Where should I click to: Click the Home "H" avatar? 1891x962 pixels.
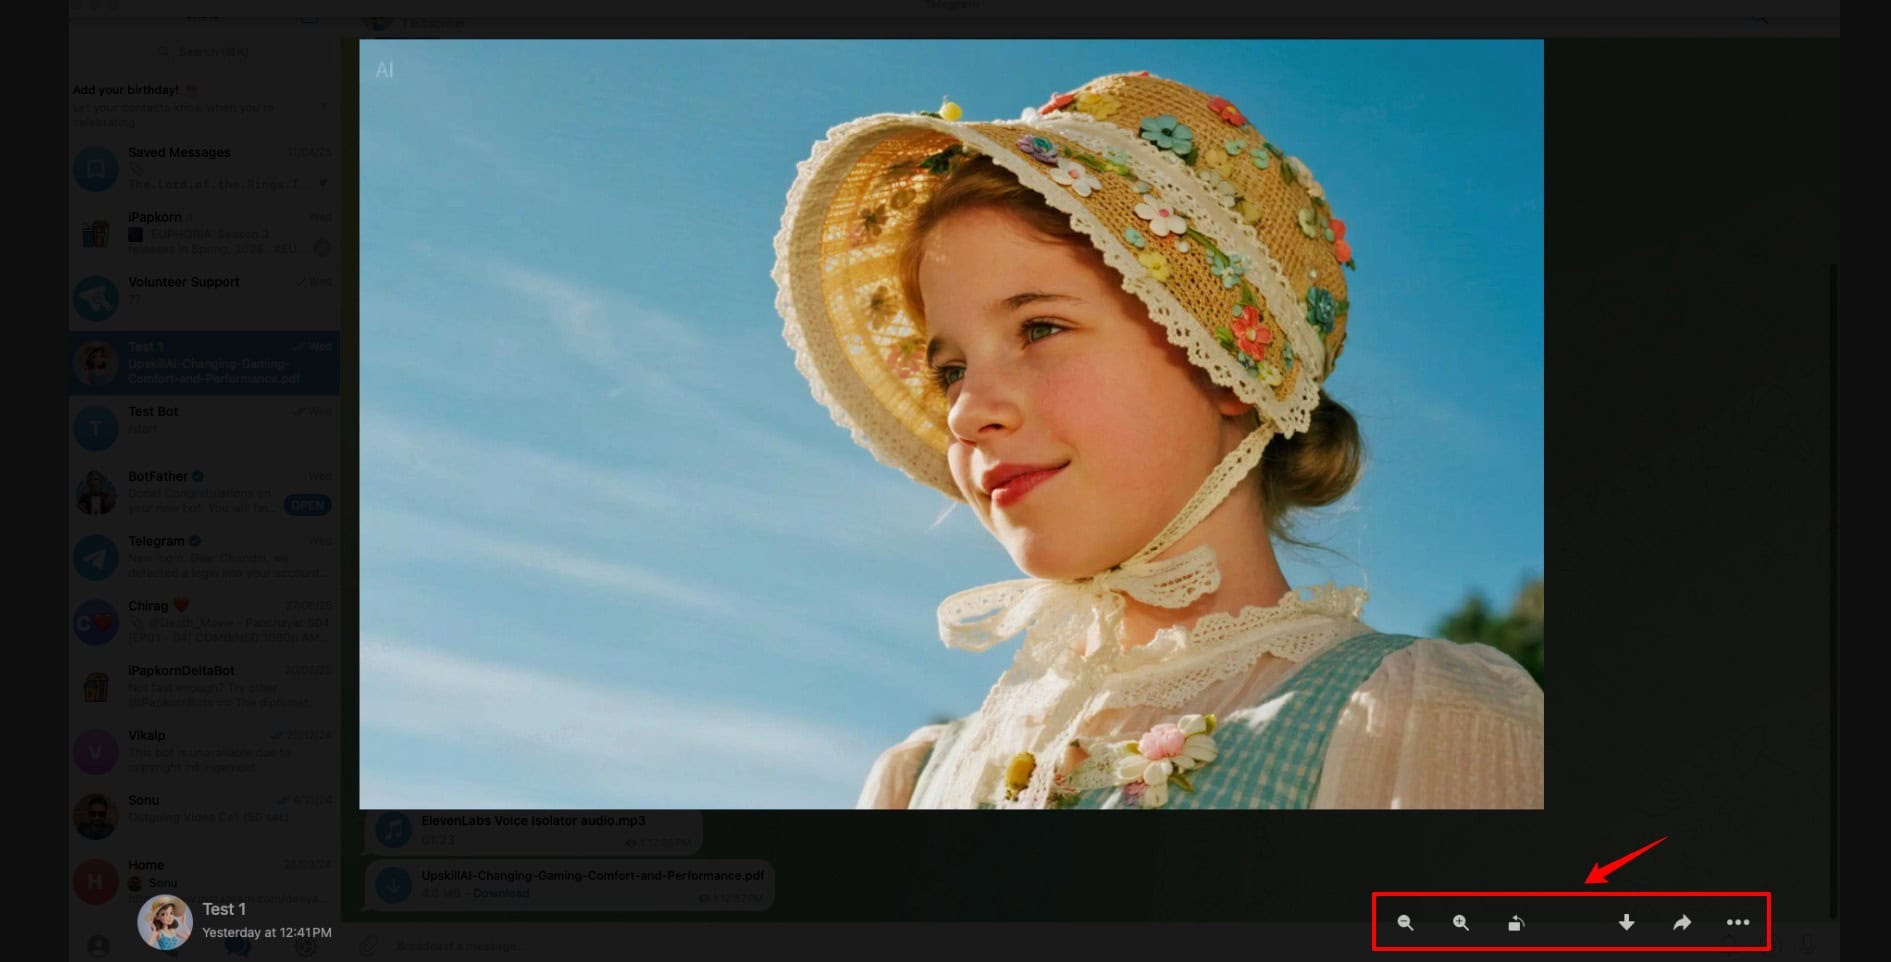[96, 881]
